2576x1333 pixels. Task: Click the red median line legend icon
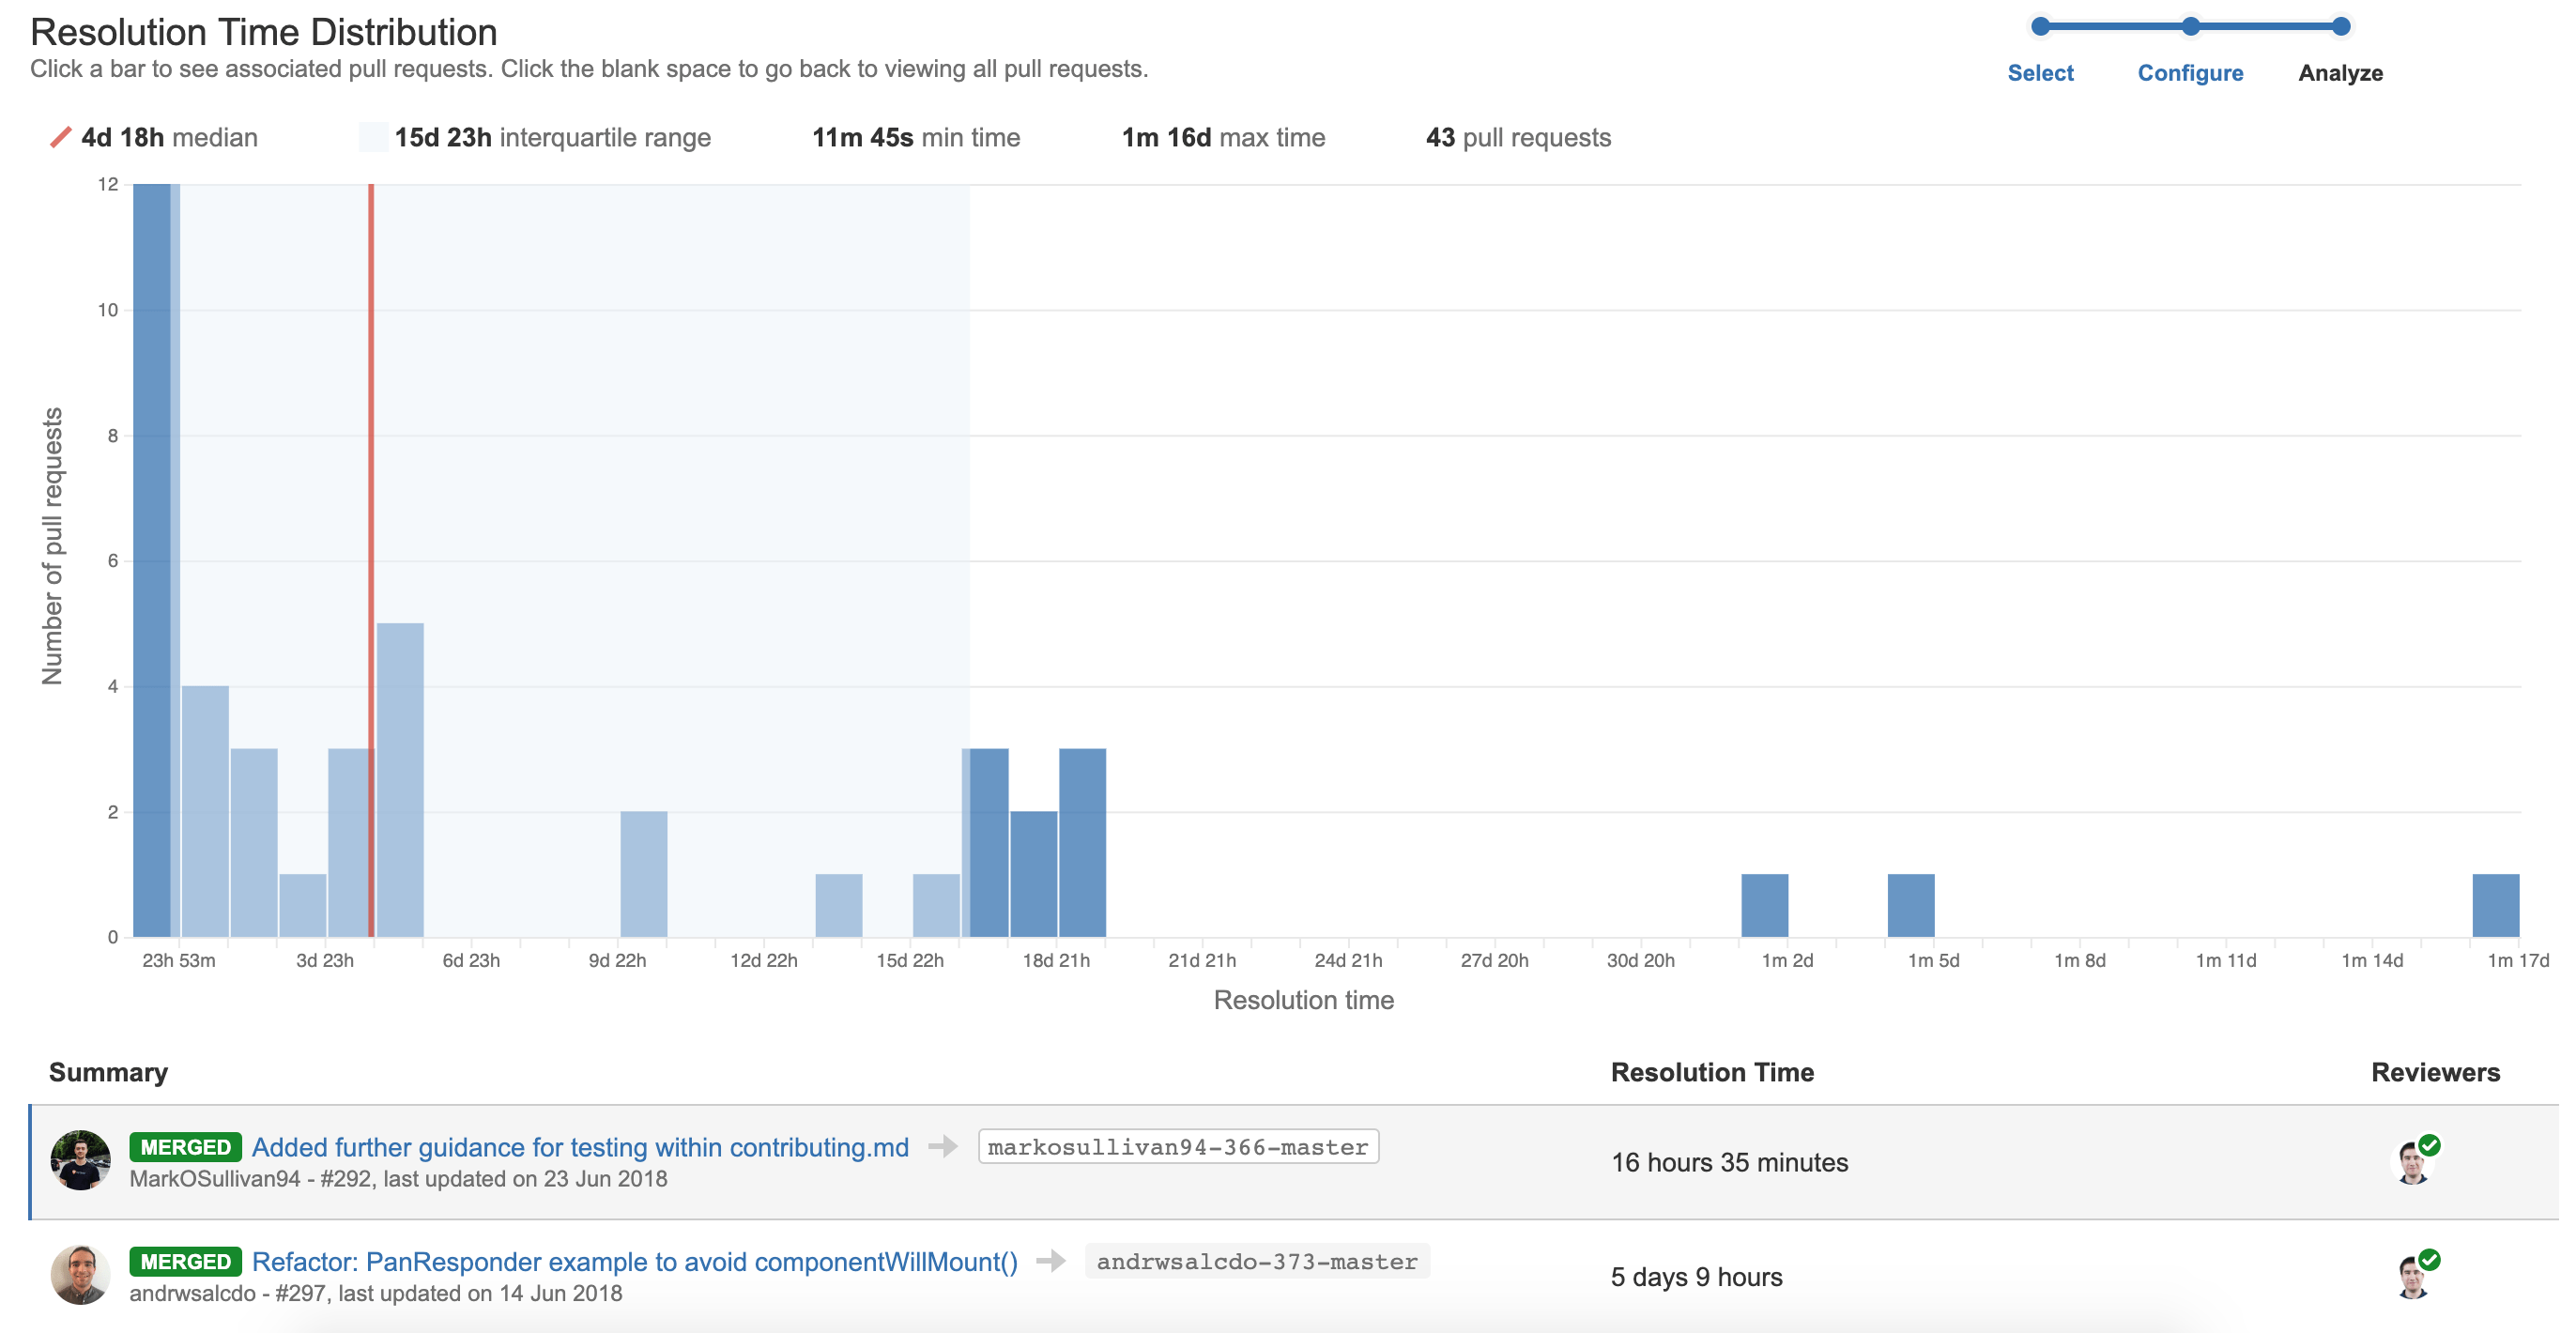point(60,137)
